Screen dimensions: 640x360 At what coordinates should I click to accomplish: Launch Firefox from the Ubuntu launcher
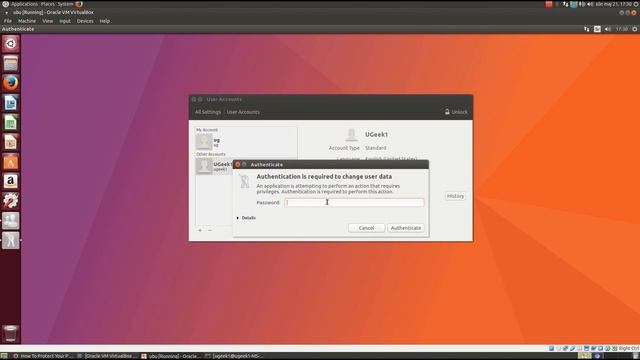click(11, 83)
